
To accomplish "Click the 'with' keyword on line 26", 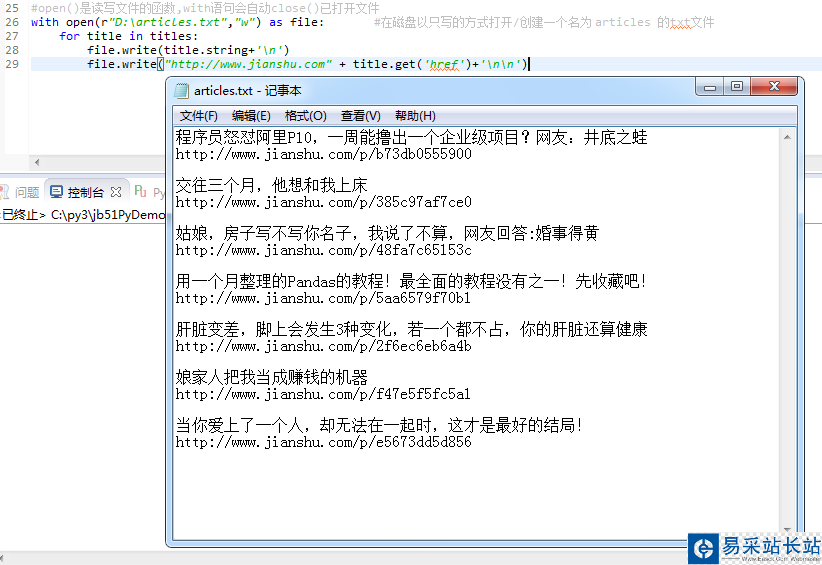I will coord(45,22).
